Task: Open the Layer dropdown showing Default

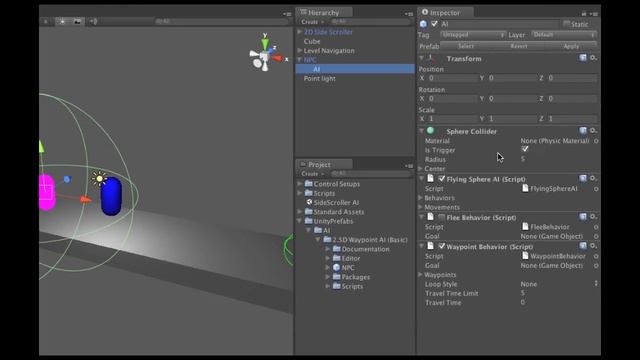Action: pos(564,35)
